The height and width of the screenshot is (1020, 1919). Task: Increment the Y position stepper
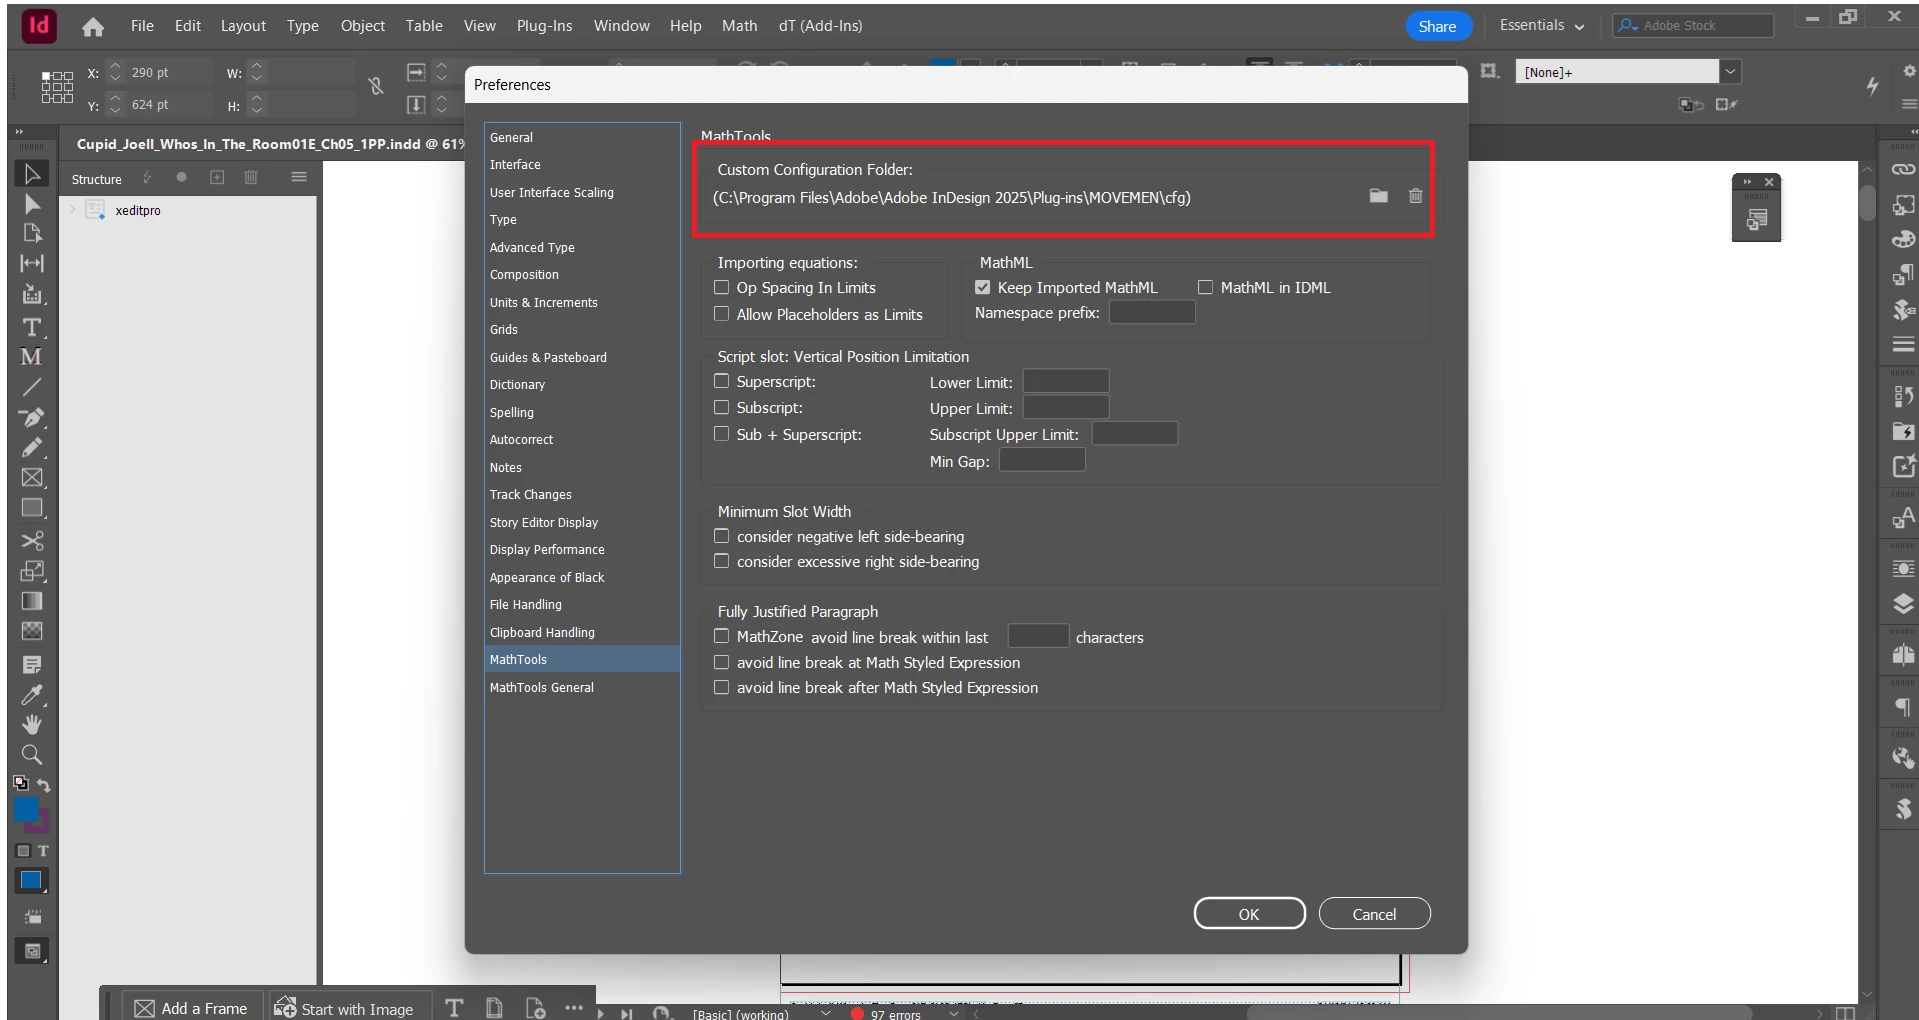115,99
